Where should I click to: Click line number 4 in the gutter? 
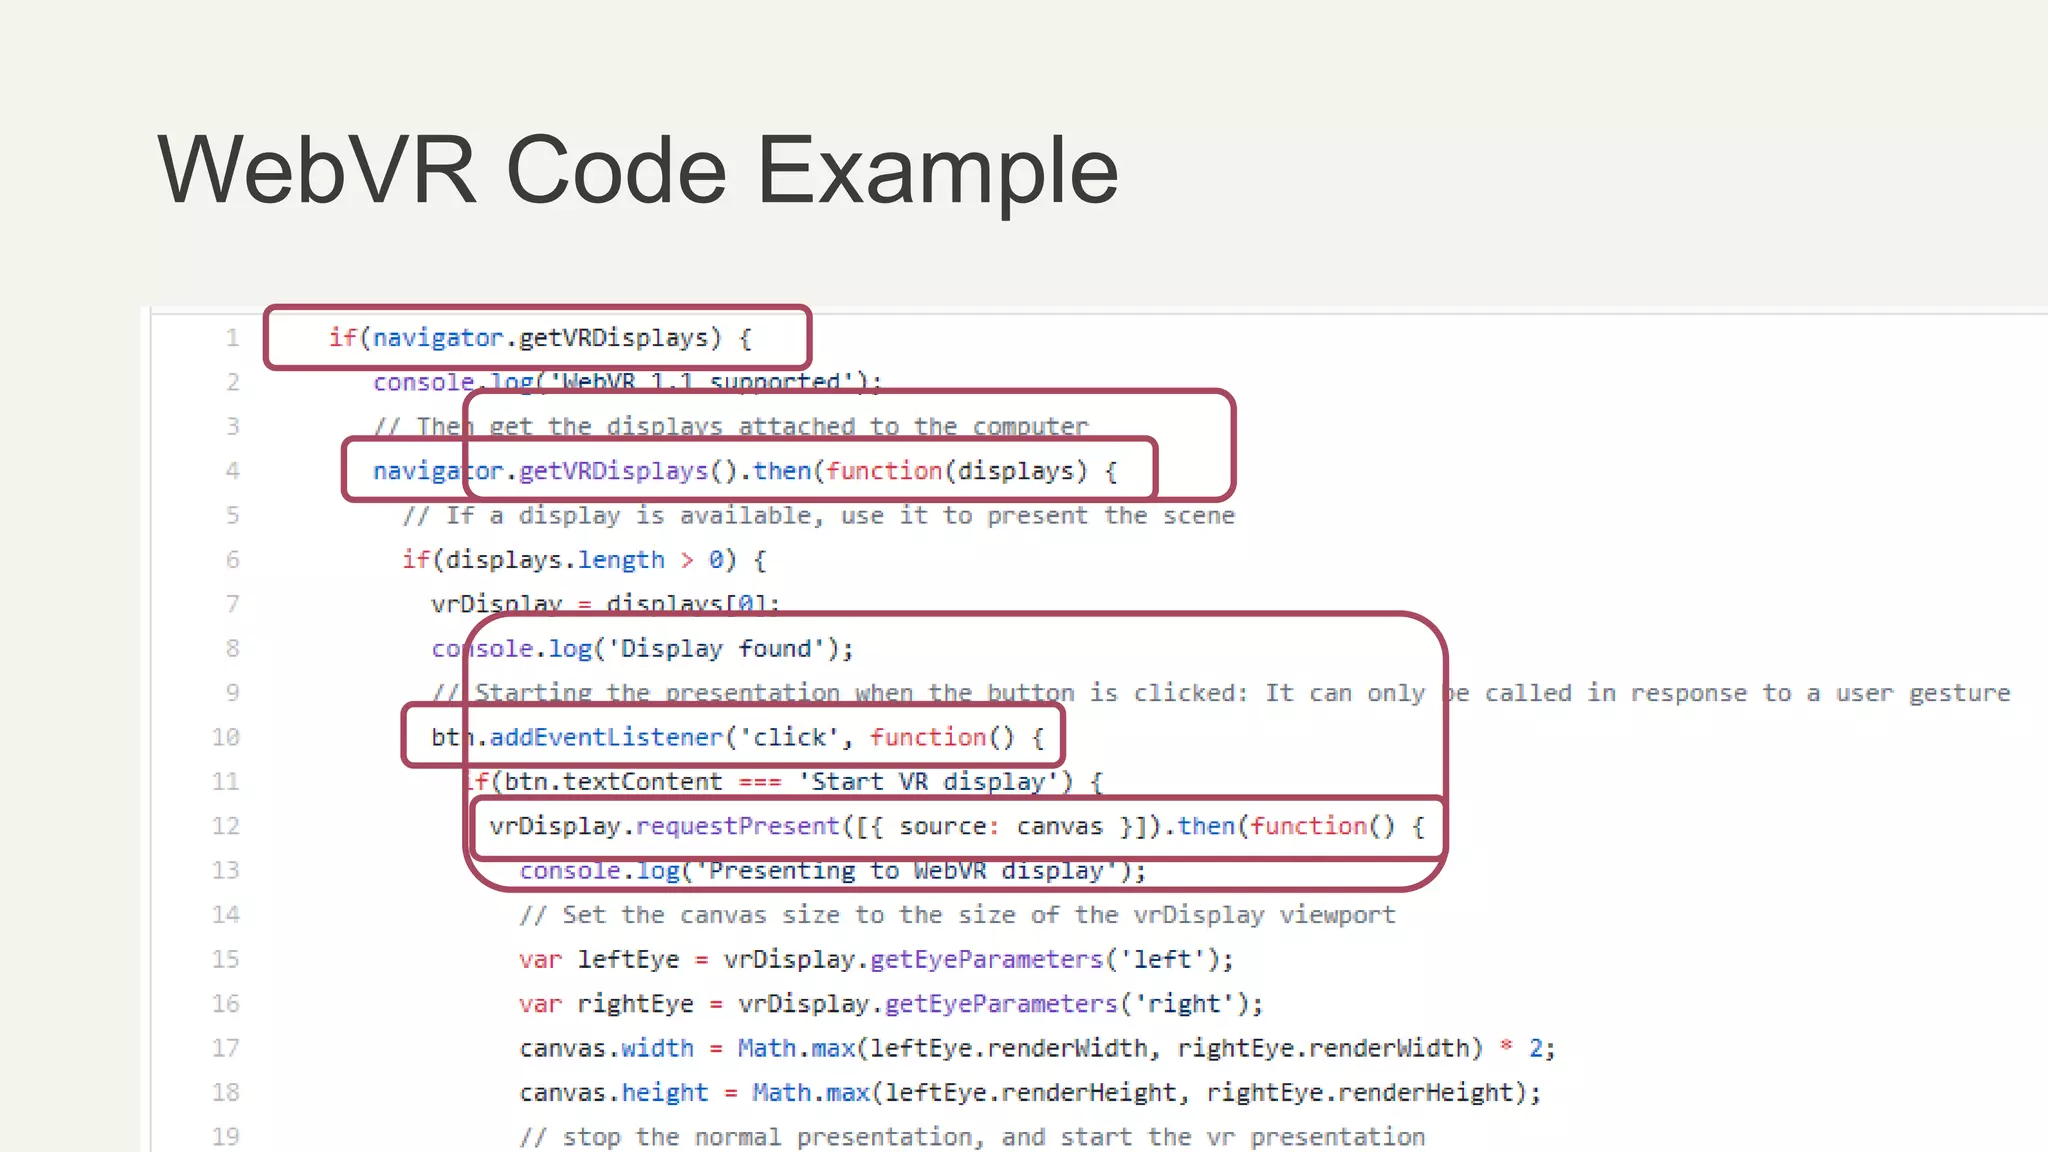tap(232, 471)
